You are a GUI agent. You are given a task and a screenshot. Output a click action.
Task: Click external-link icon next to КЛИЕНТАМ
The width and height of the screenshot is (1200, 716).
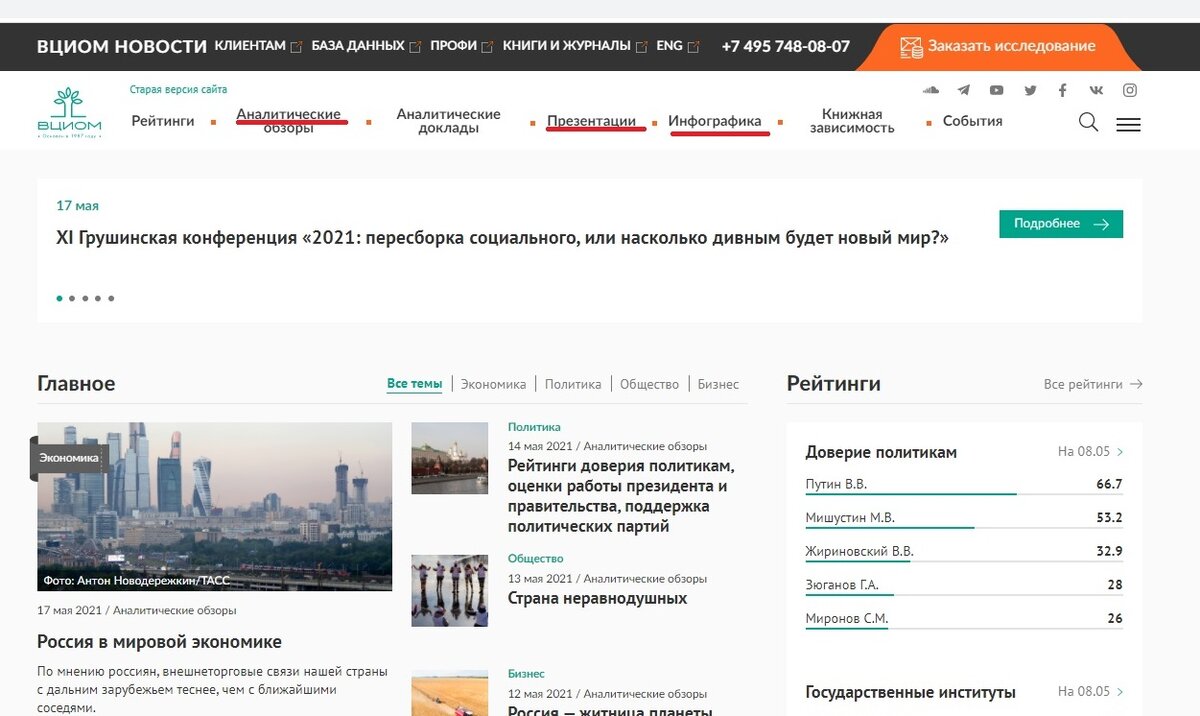pyautogui.click(x=296, y=47)
